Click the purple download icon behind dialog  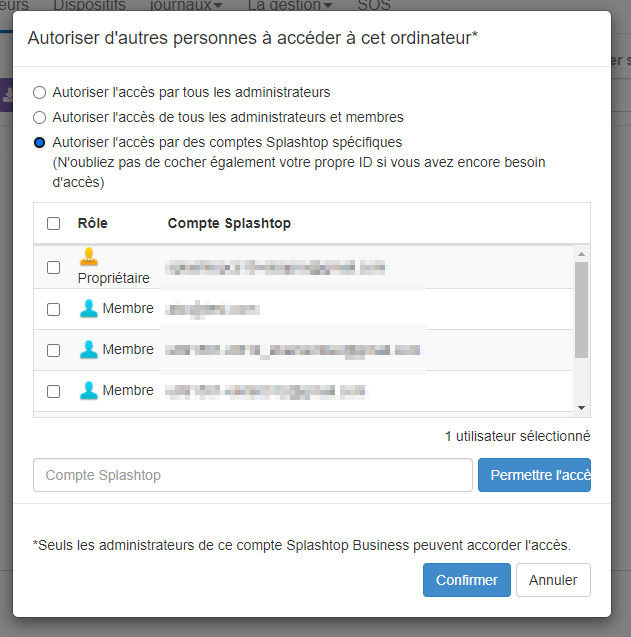click(7, 95)
